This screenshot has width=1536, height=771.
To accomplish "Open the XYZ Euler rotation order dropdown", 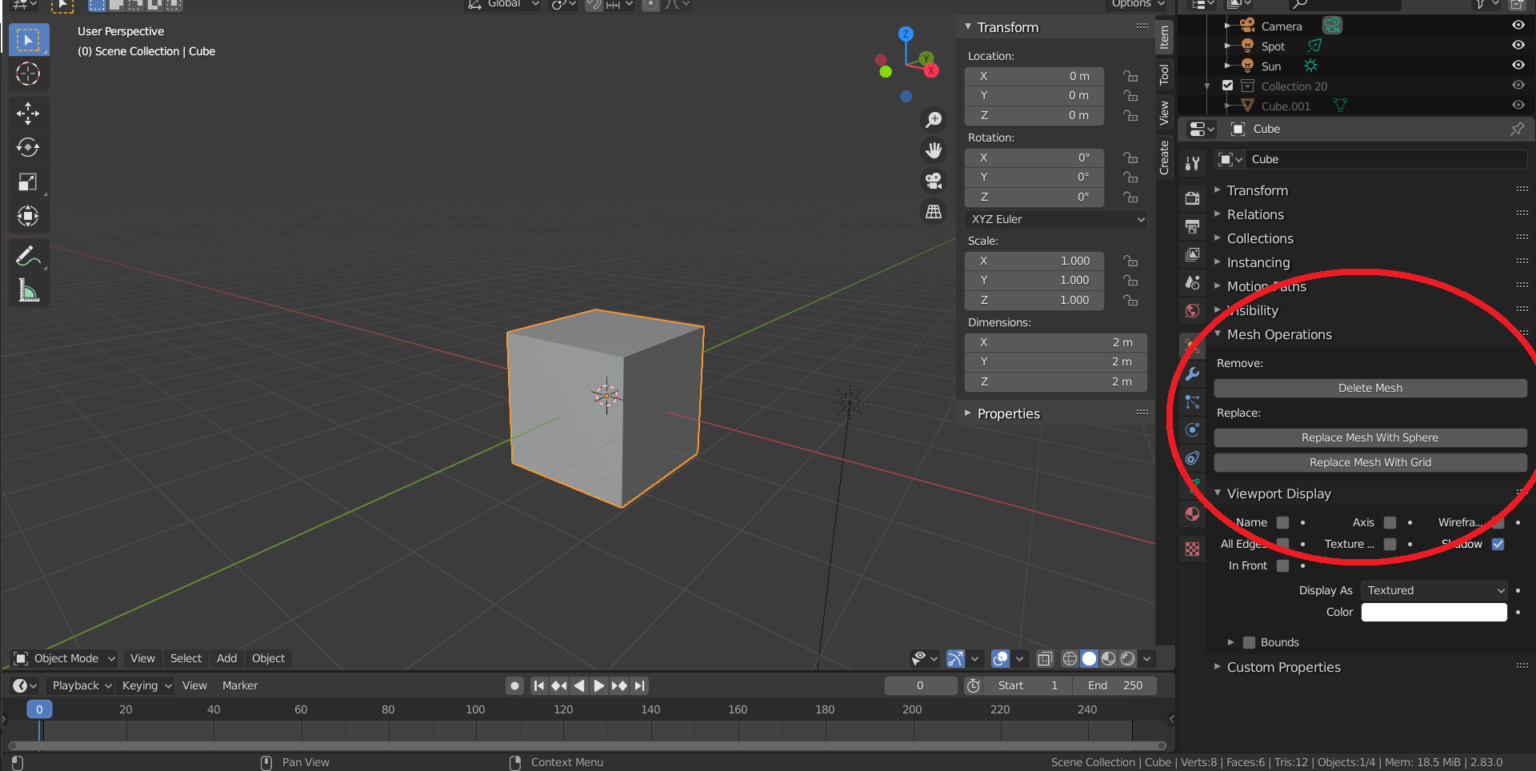I will [1055, 219].
